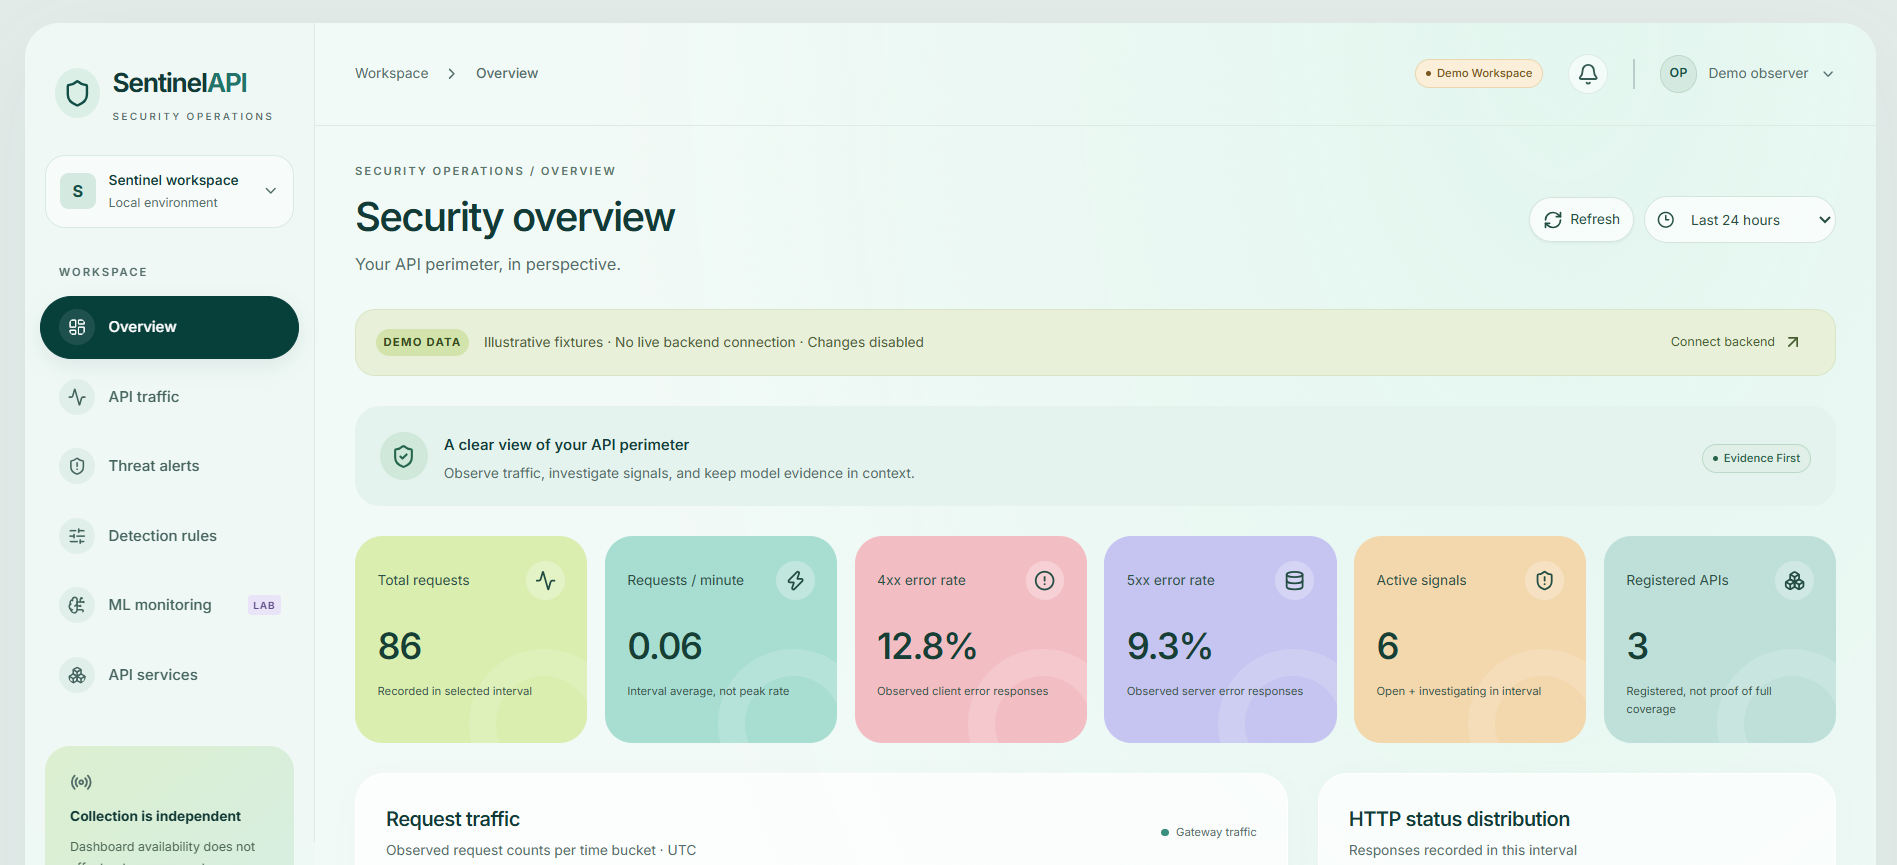
Task: Click Workspace breadcrumb link
Action: click(x=392, y=74)
